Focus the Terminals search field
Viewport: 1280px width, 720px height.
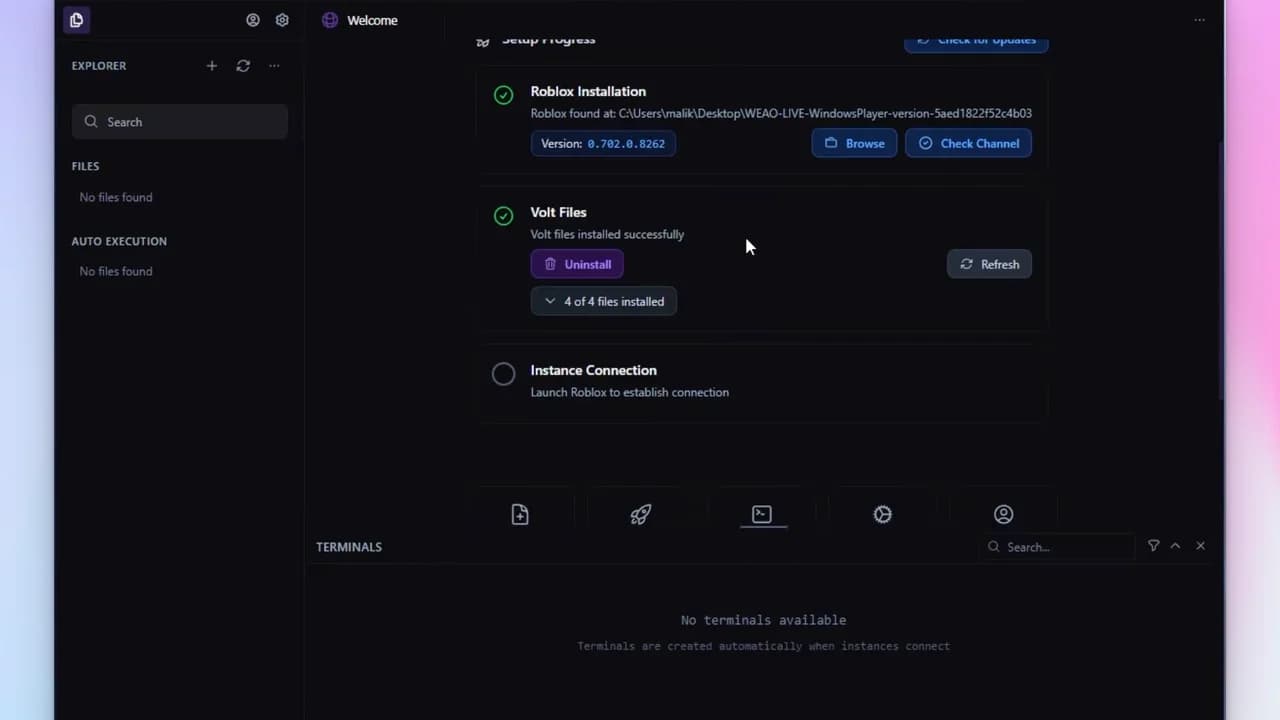tap(1058, 547)
